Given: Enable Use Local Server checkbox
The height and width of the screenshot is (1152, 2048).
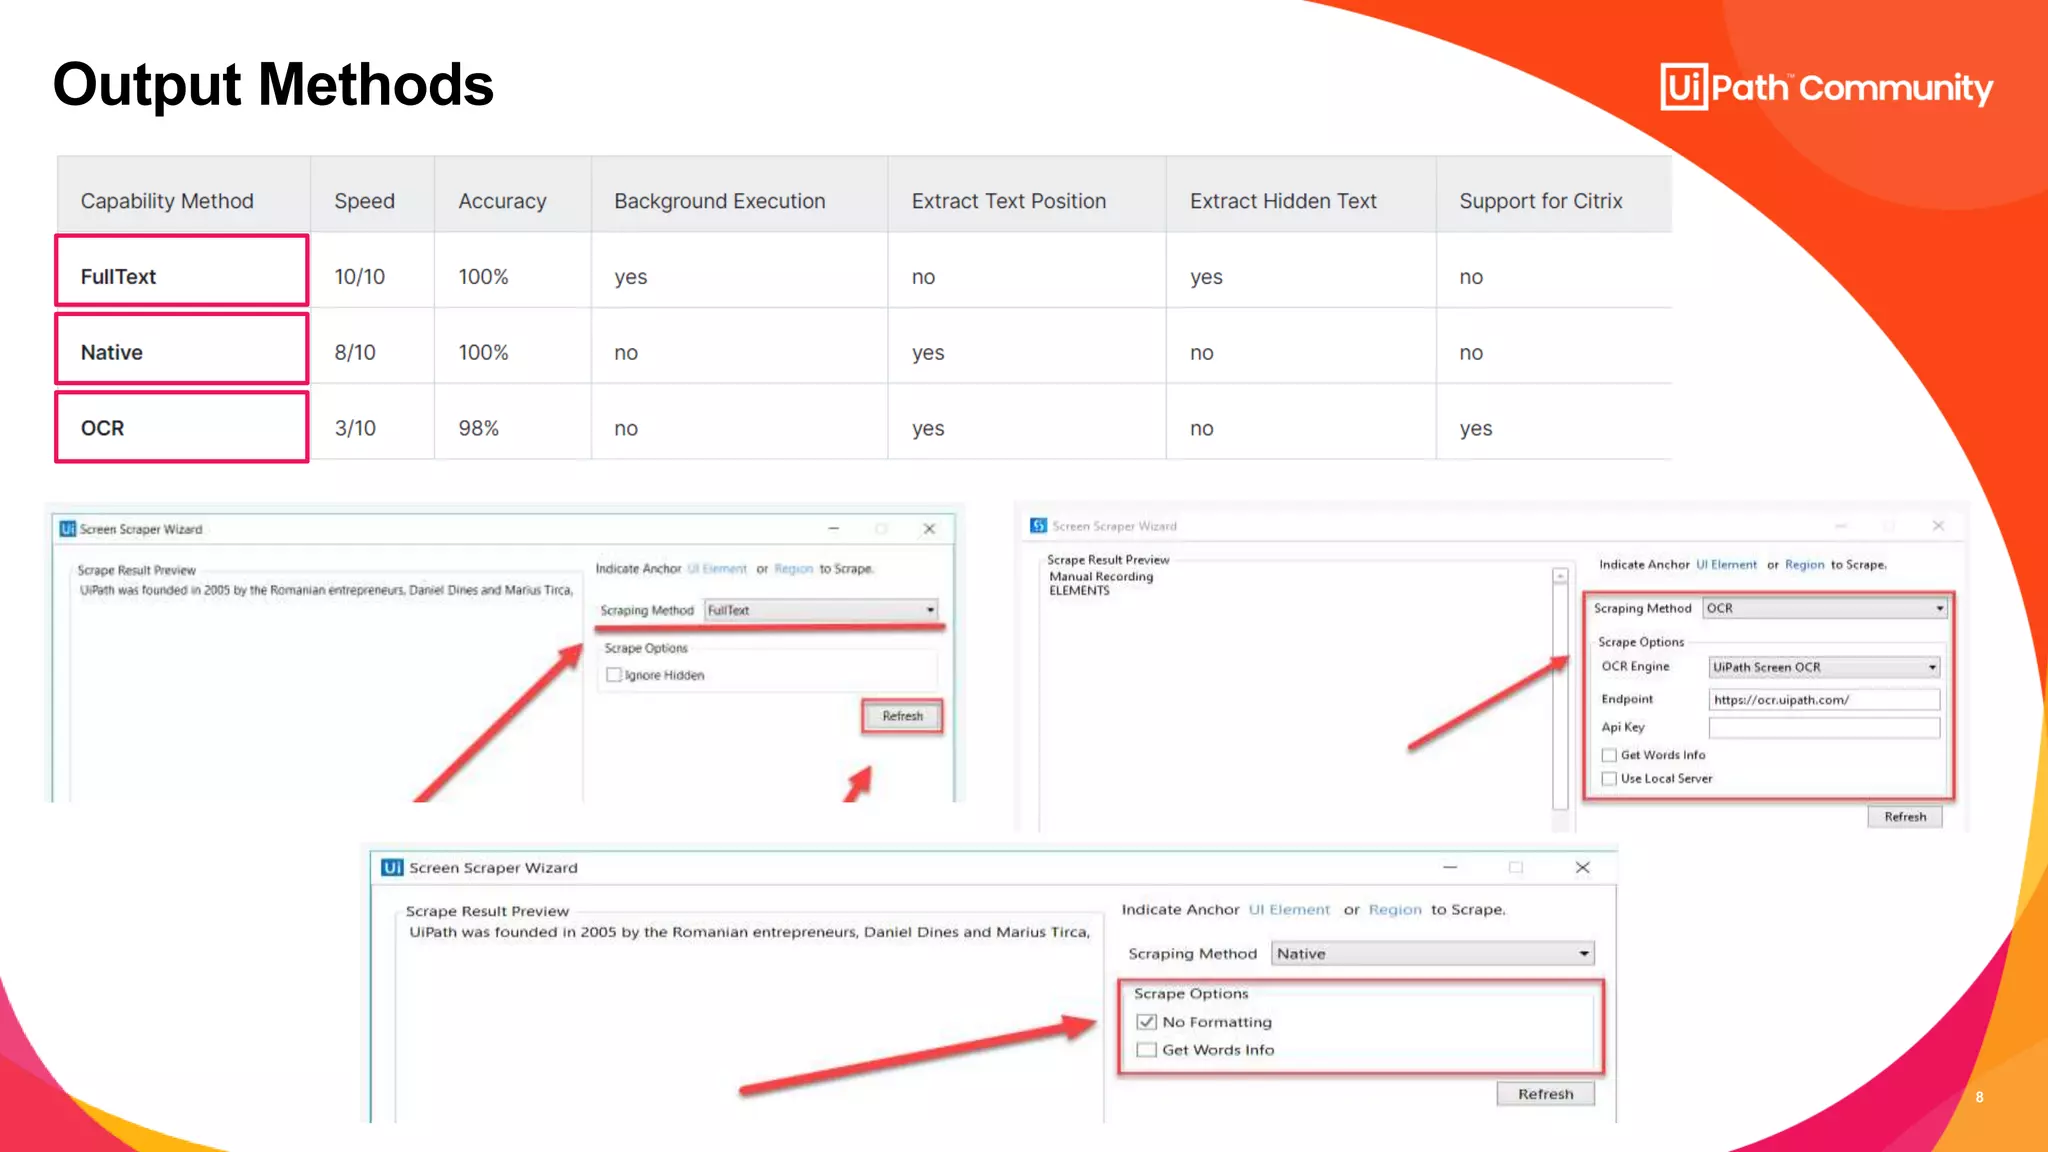Looking at the screenshot, I should point(1609,779).
